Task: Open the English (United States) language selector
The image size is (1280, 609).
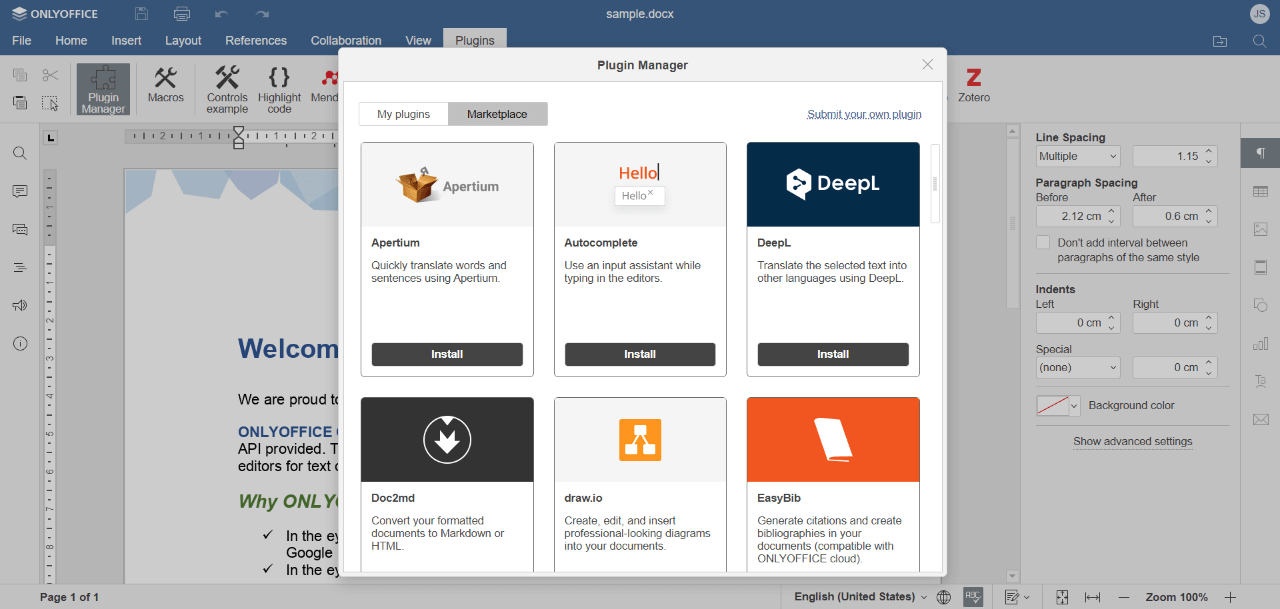Action: pos(860,597)
